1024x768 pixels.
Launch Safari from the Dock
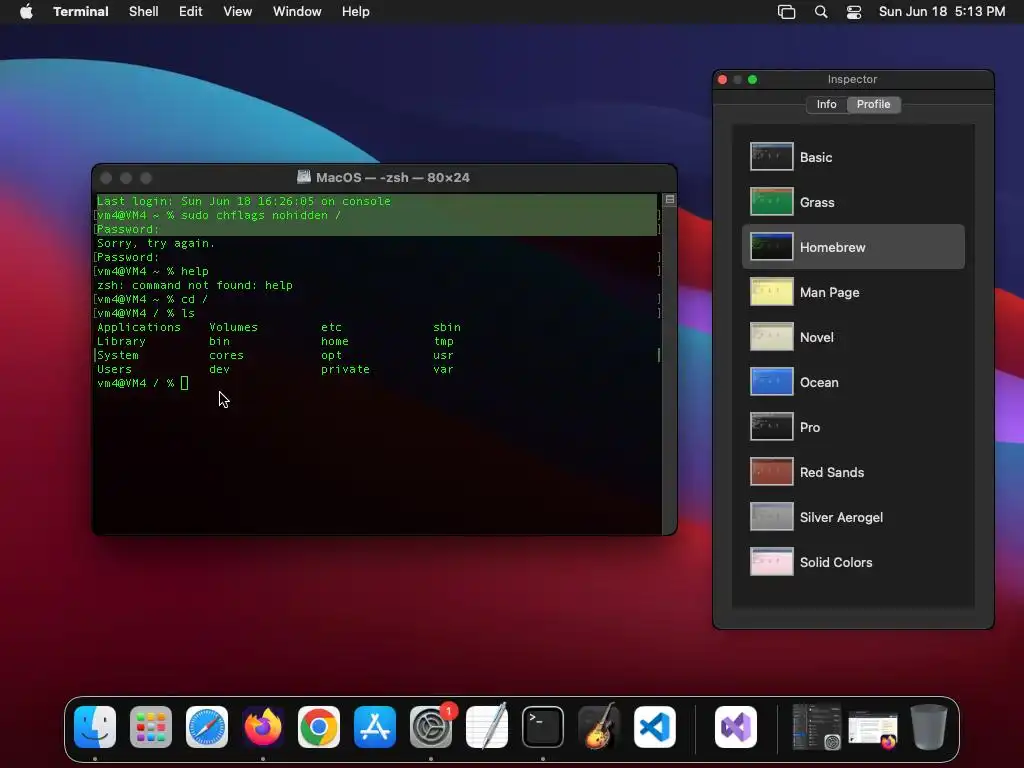(x=207, y=727)
